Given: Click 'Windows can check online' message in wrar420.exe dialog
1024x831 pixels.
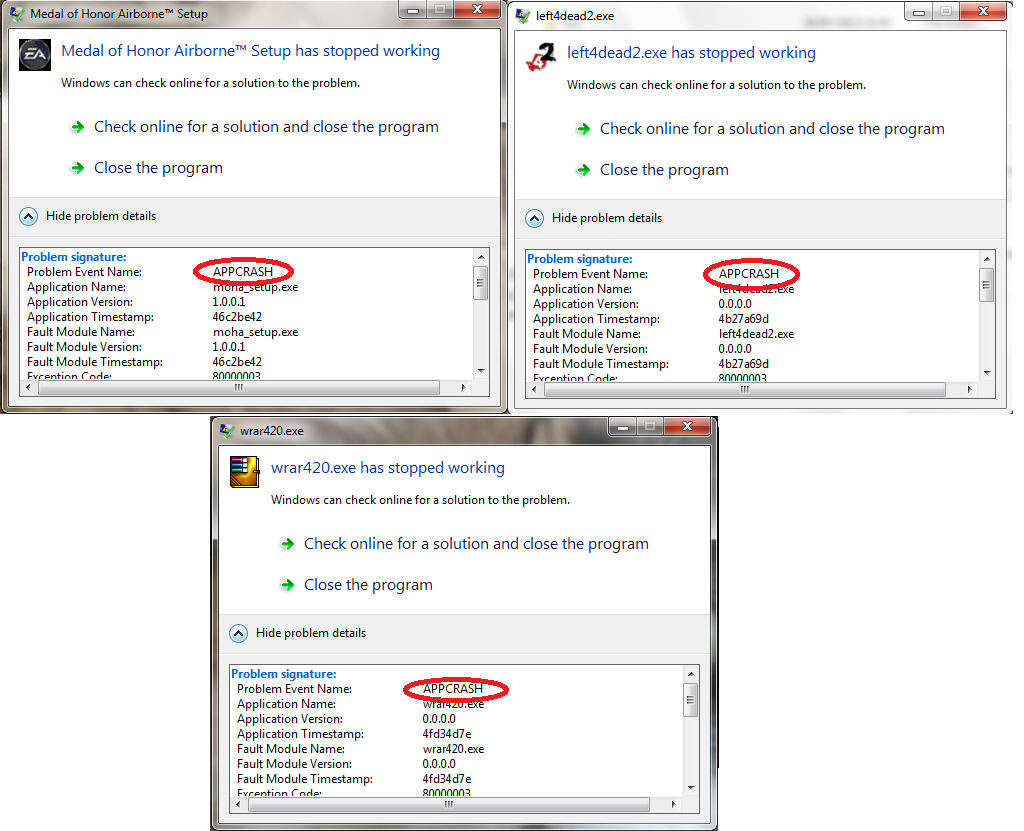Looking at the screenshot, I should pyautogui.click(x=421, y=500).
